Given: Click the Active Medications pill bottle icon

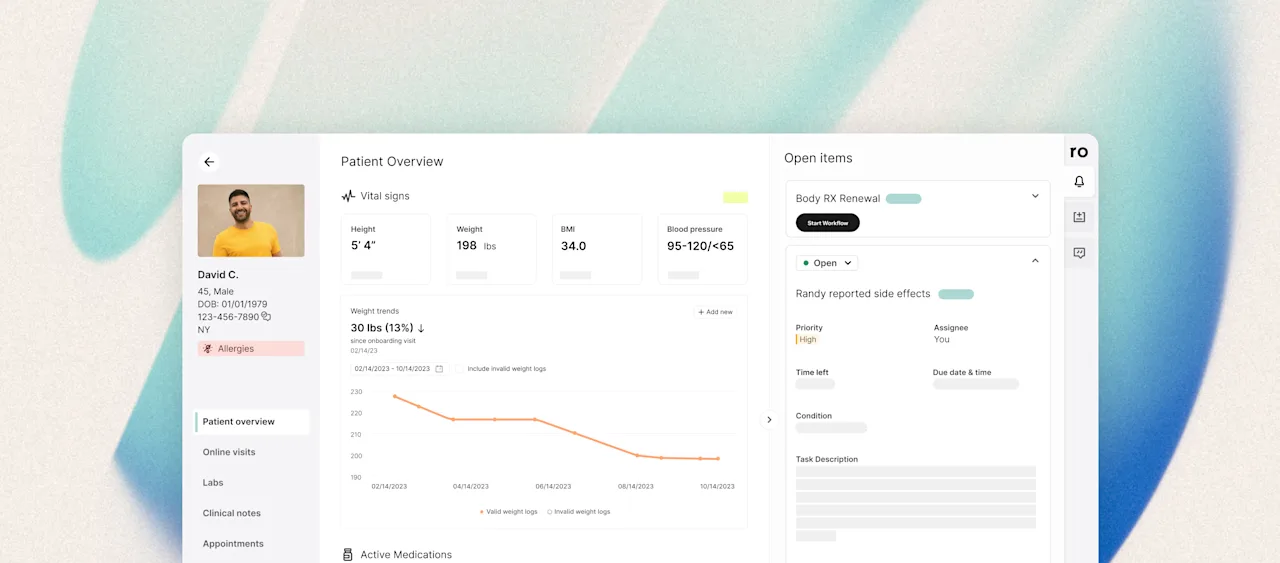Looking at the screenshot, I should tap(348, 555).
